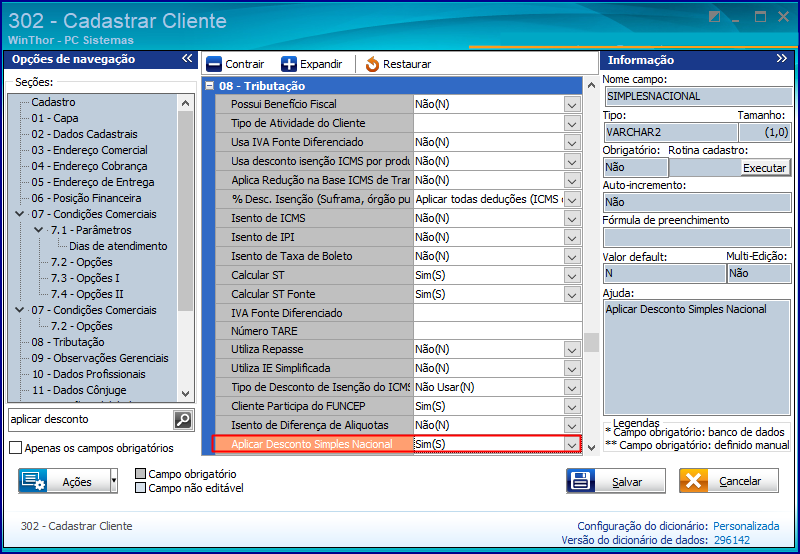
Task: Select 06 - Posição Financeira section
Action: (86, 198)
